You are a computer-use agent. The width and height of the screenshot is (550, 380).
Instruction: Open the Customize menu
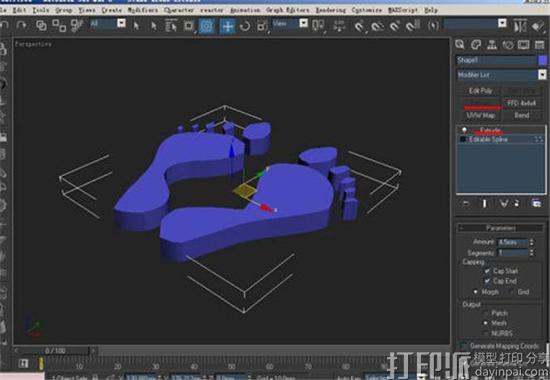click(367, 10)
